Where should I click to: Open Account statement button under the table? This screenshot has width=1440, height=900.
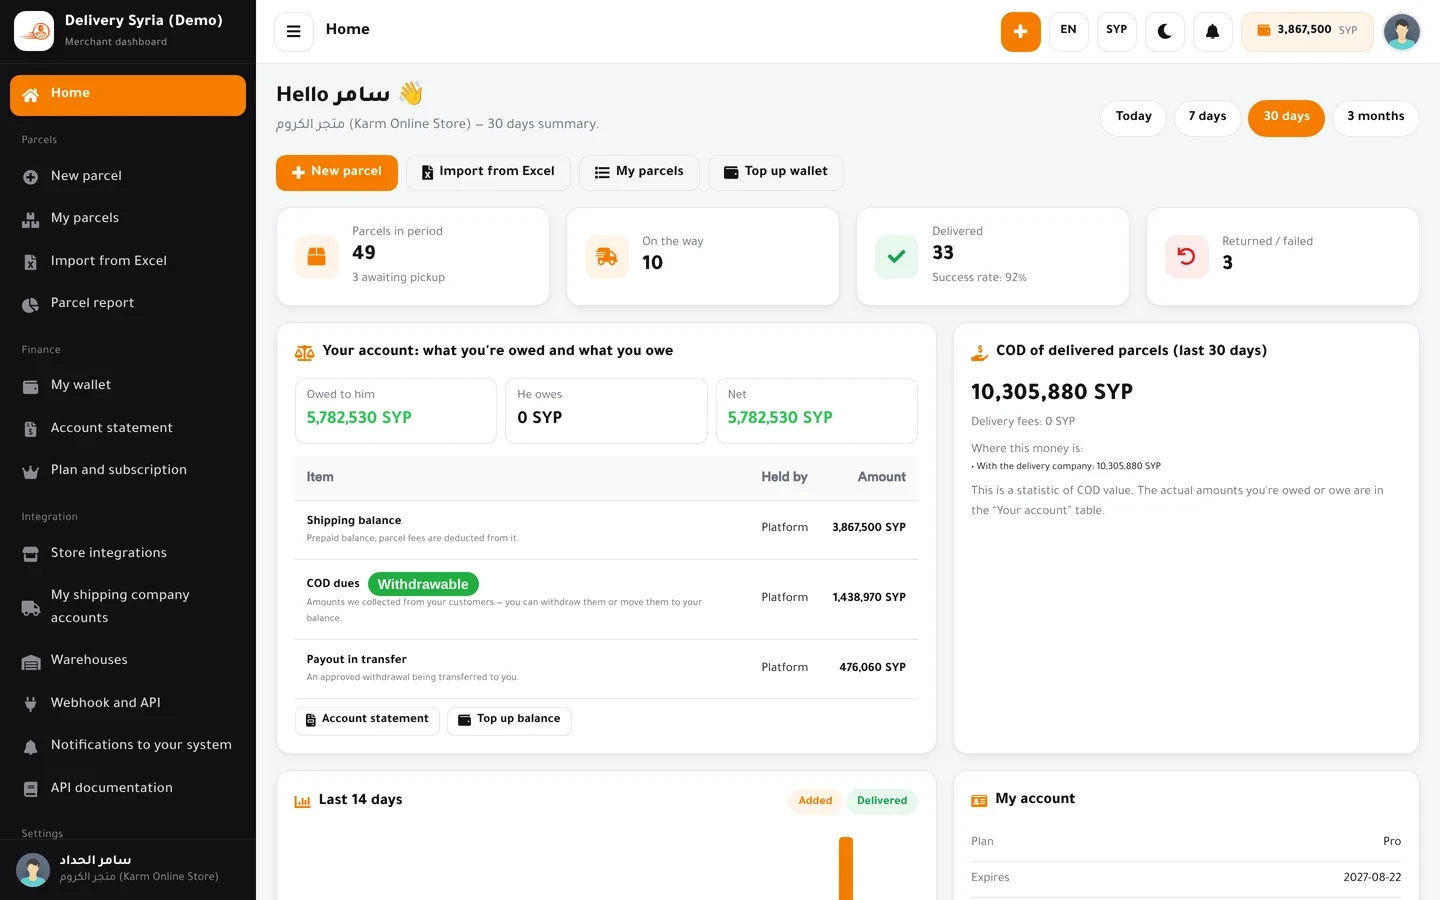click(x=367, y=720)
